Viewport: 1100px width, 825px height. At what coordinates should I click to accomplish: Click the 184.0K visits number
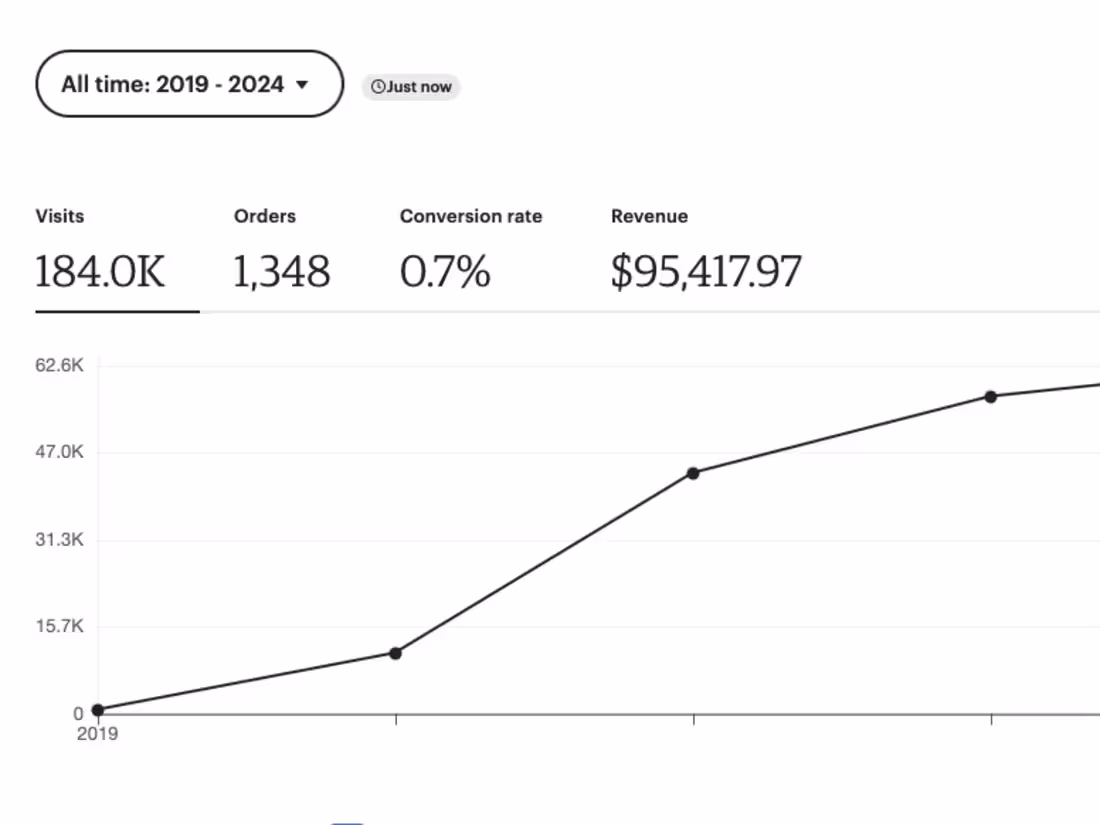click(x=100, y=268)
